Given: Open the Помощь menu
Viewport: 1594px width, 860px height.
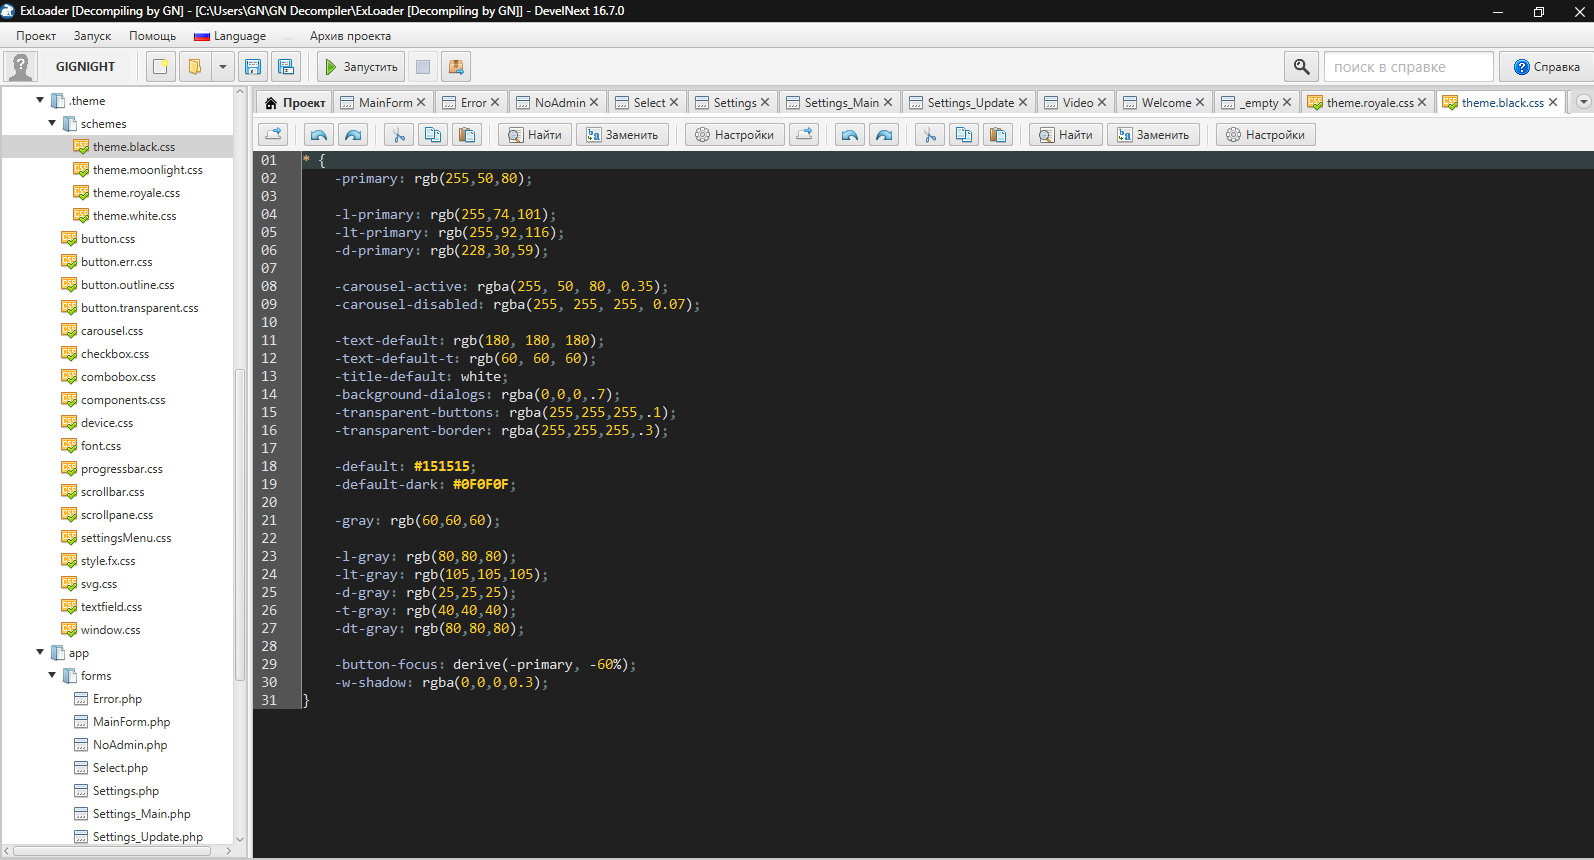Looking at the screenshot, I should point(152,36).
